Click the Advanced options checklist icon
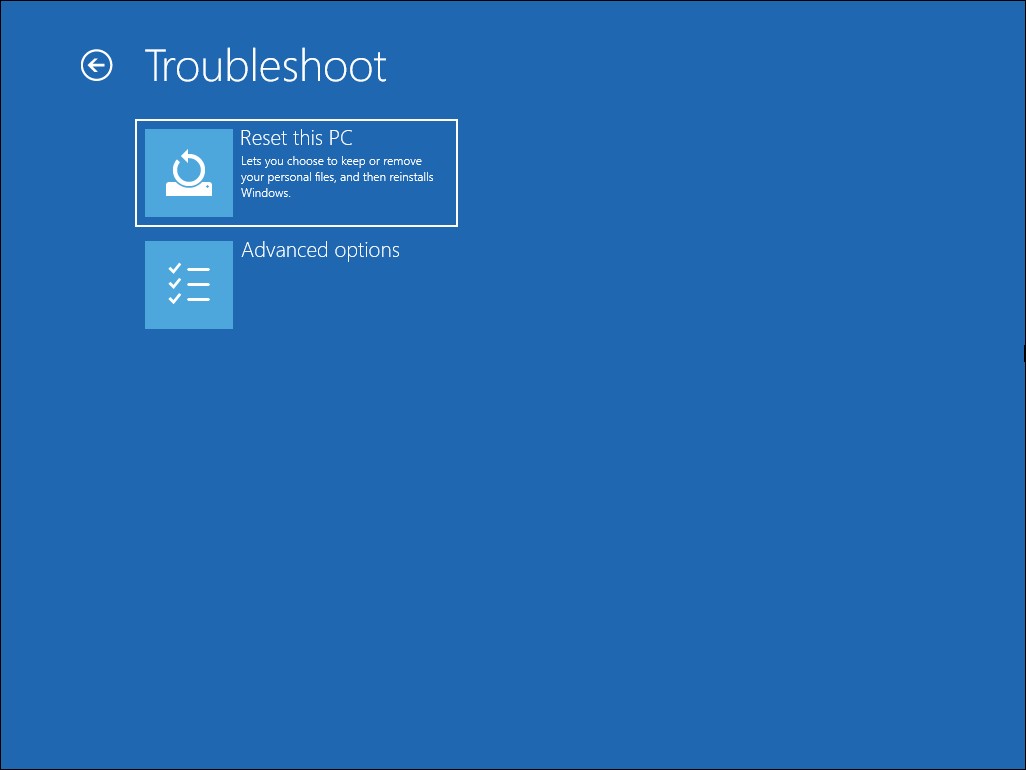Viewport: 1026px width, 770px height. point(188,285)
